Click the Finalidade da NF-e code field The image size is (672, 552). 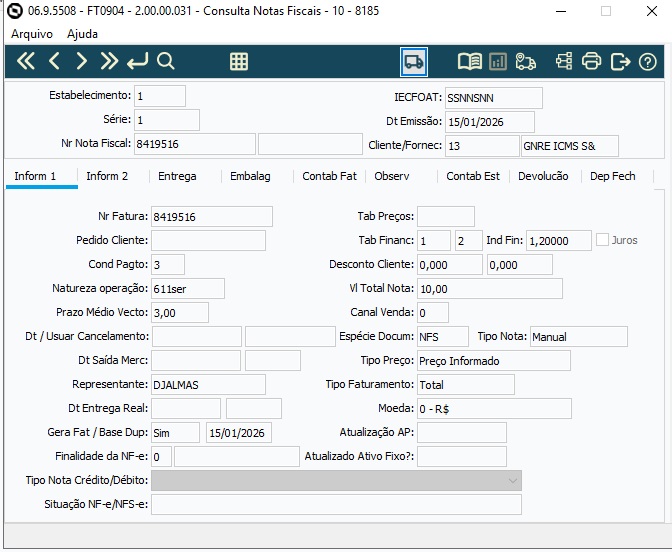[162, 457]
